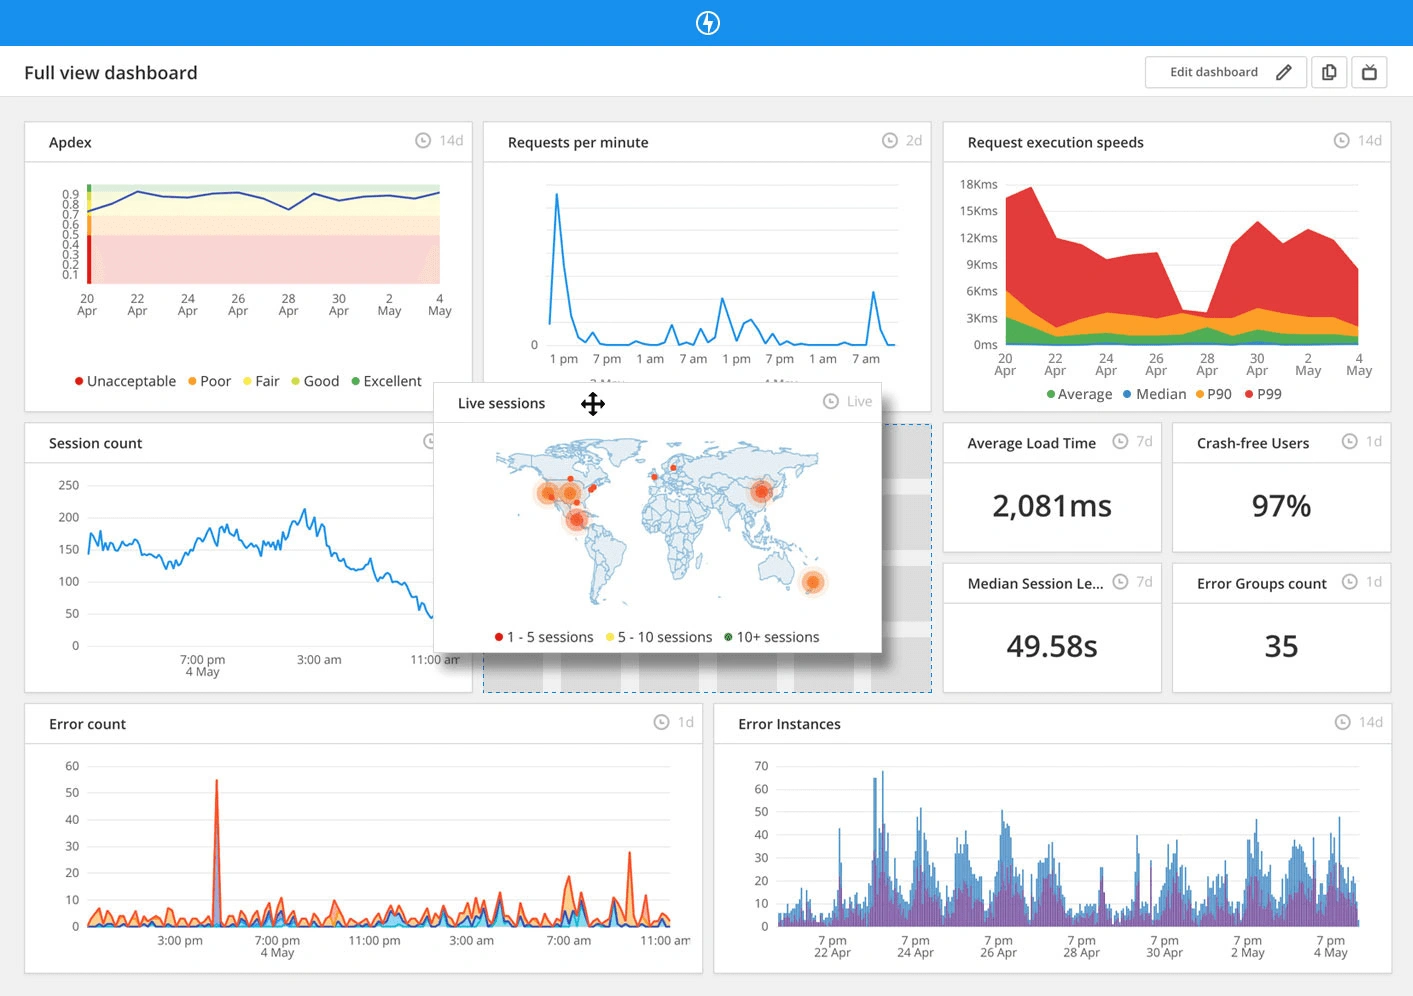Click the Full view dashboard heading
Screen dimensions: 1413x996
coord(111,73)
